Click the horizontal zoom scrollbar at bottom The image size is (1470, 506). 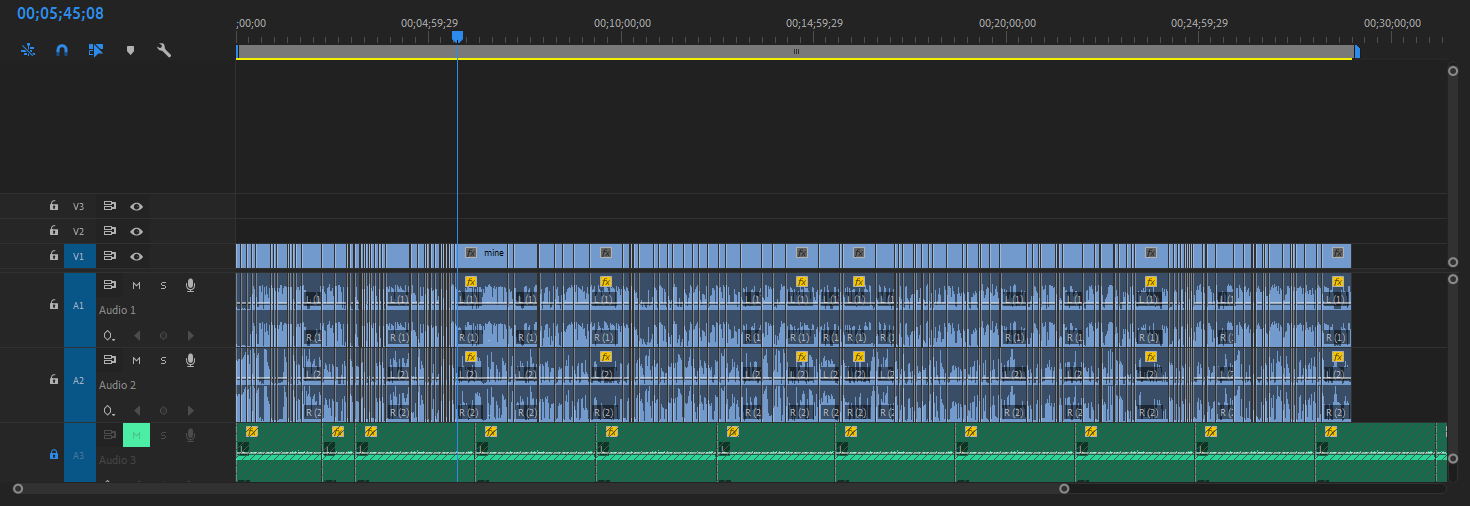pos(540,489)
